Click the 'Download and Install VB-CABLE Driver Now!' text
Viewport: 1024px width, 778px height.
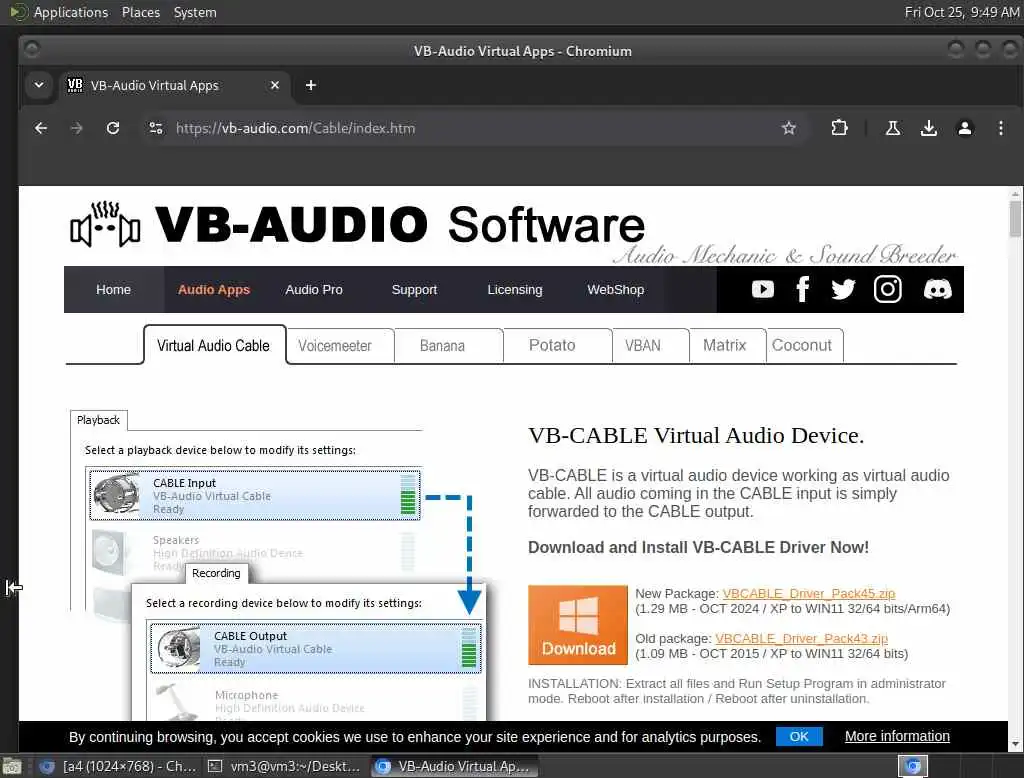pos(698,547)
